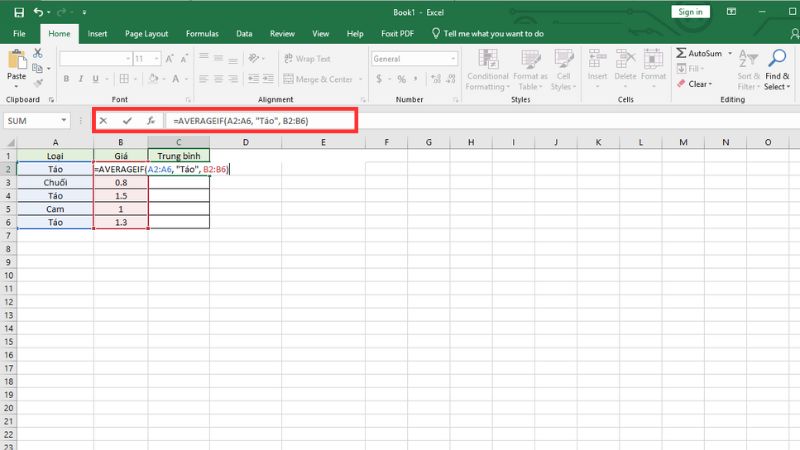The height and width of the screenshot is (450, 800).
Task: Toggle Bold formatting
Action: point(66,79)
